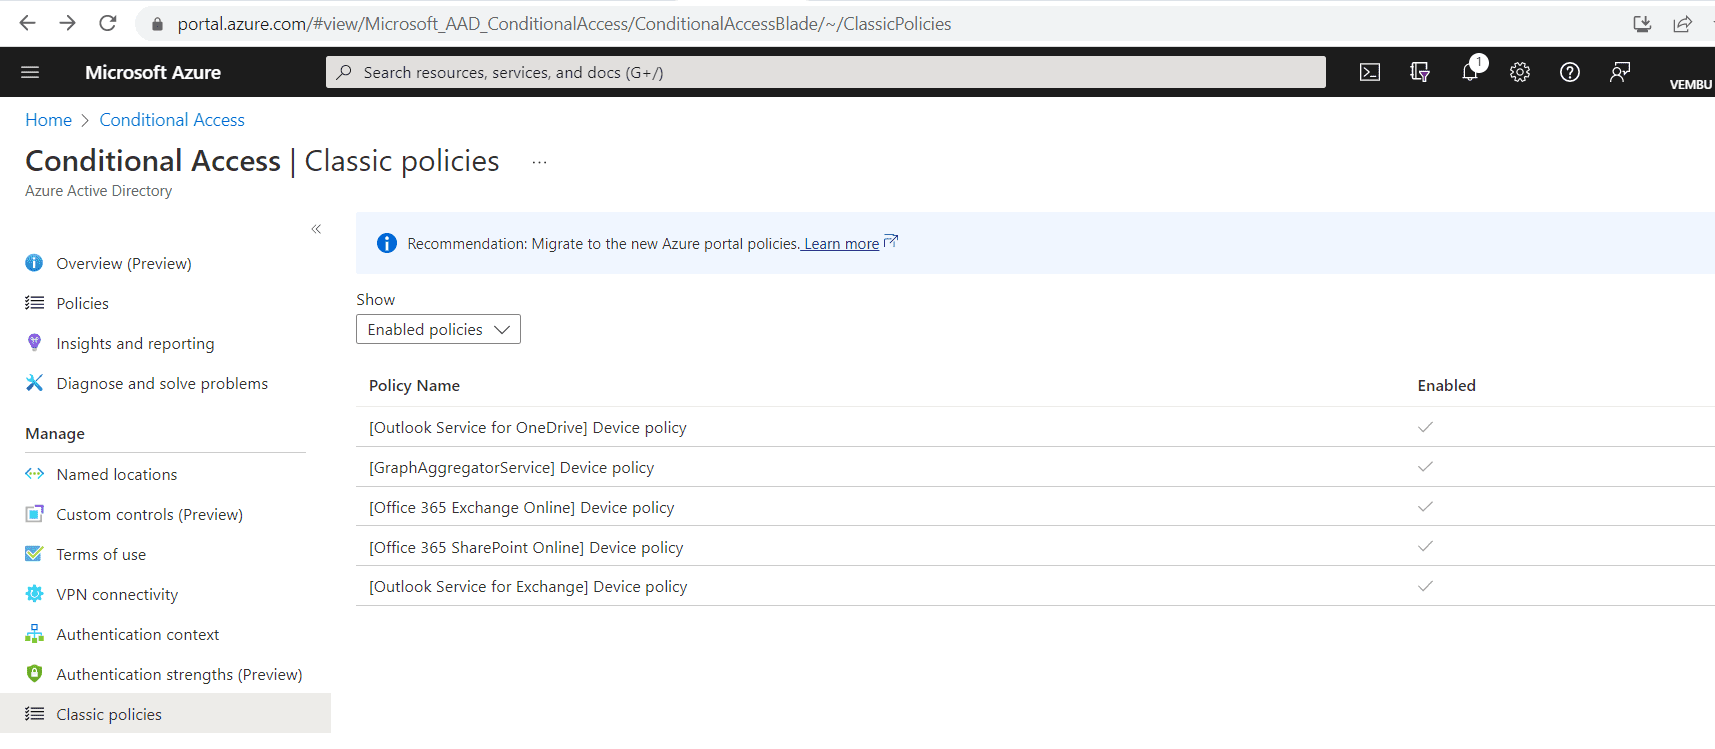Sort by Policy Name column header
Viewport: 1715px width, 749px height.
414,385
